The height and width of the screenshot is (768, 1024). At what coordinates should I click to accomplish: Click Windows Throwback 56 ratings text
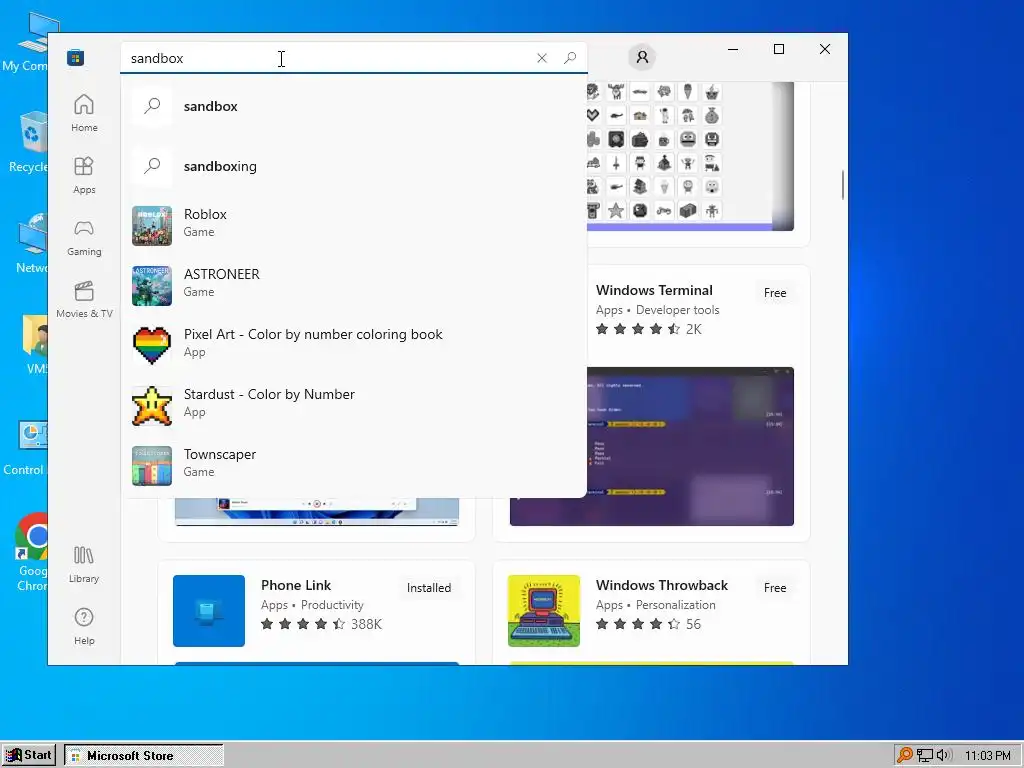coord(694,624)
